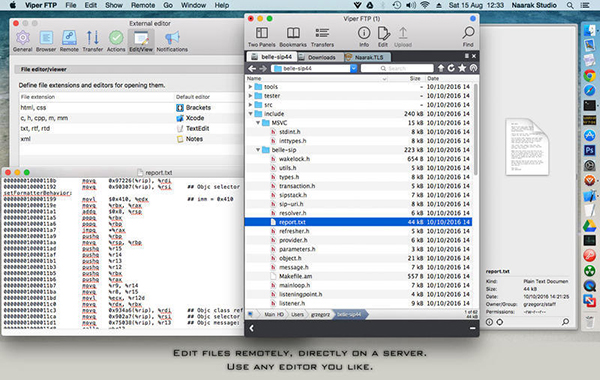Image resolution: width=600 pixels, height=380 pixels.
Task: Open the Go menu
Action: pyautogui.click(x=168, y=5)
